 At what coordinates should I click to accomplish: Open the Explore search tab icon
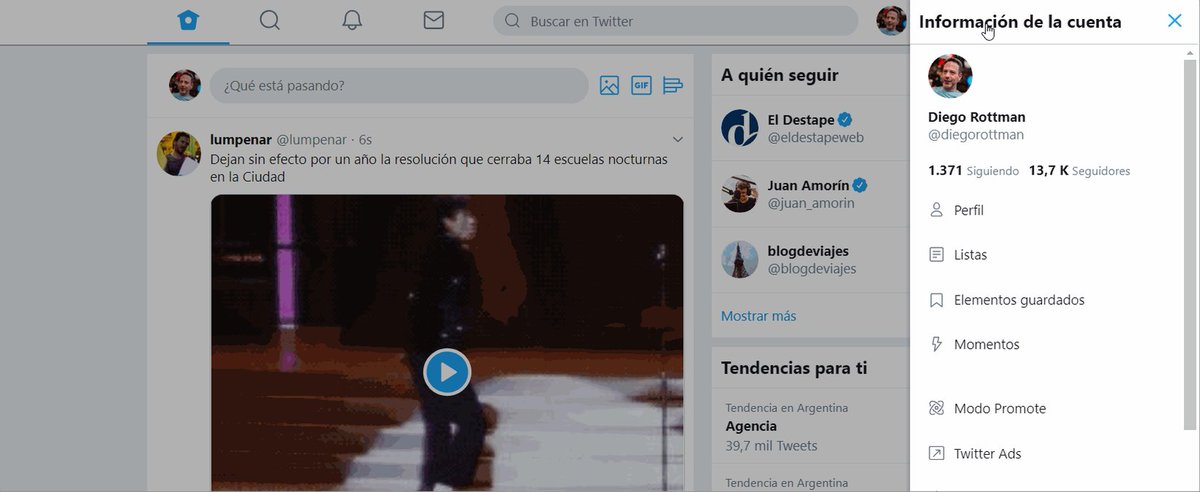(x=270, y=21)
